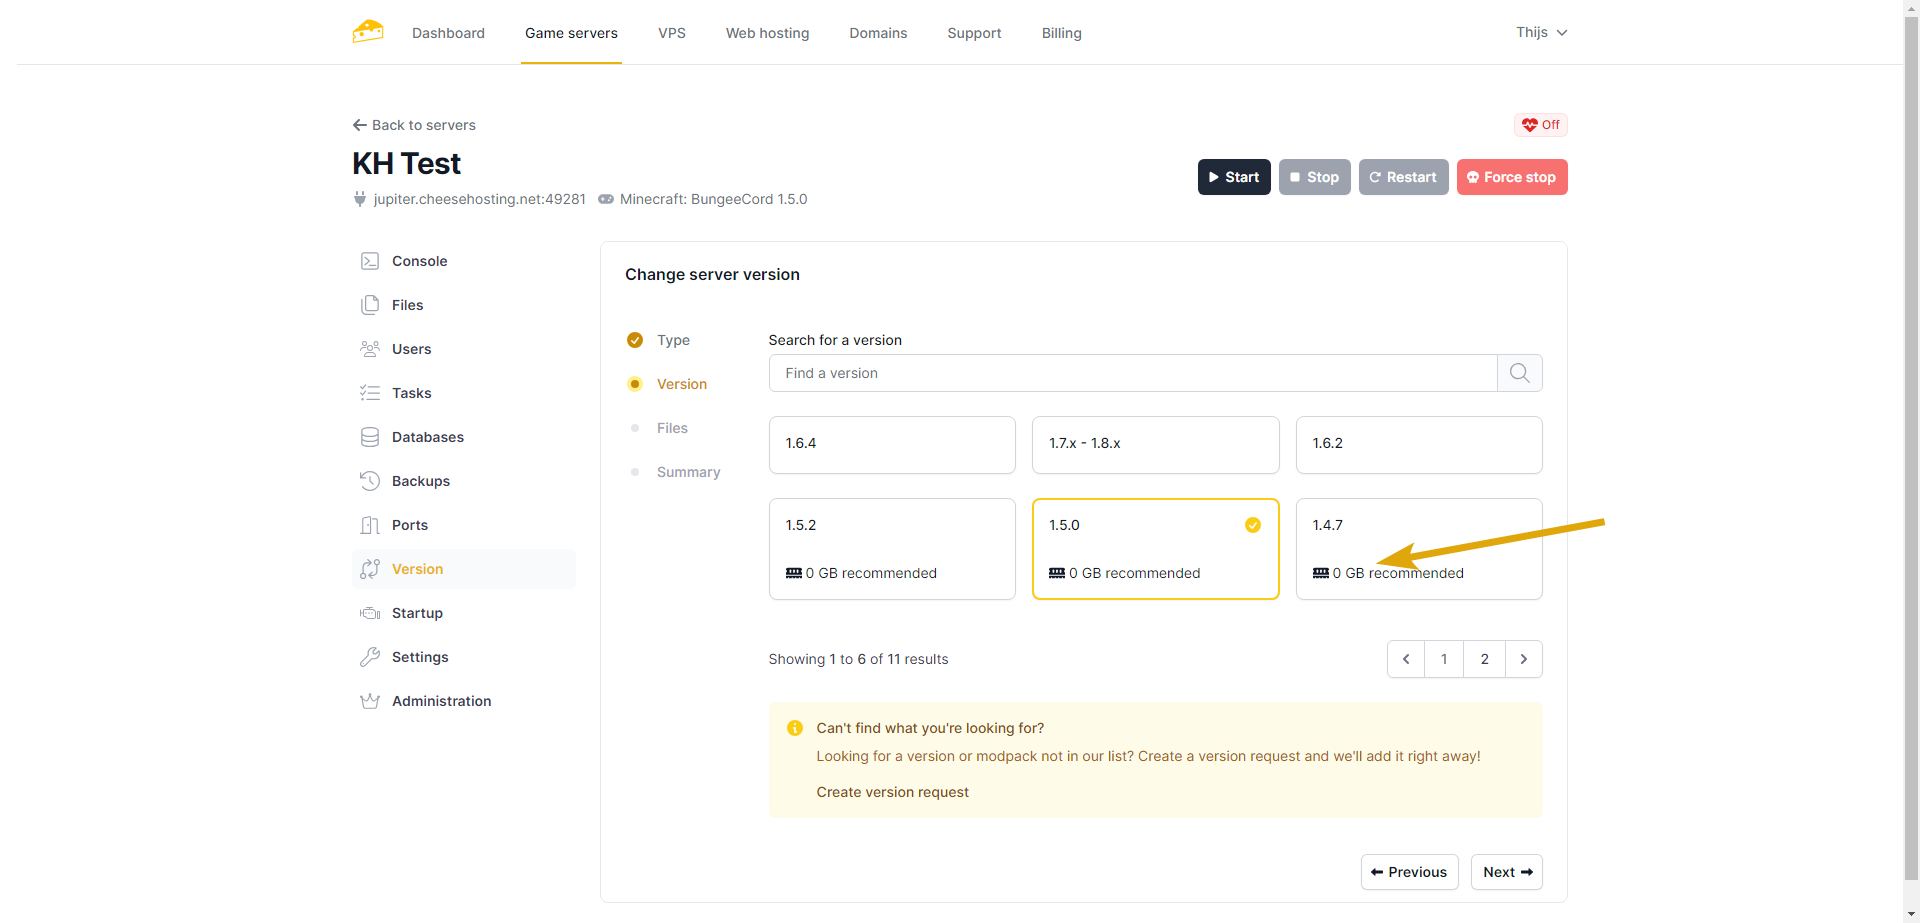The height and width of the screenshot is (923, 1920).
Task: Click the heart status Off badge
Action: (x=1540, y=125)
